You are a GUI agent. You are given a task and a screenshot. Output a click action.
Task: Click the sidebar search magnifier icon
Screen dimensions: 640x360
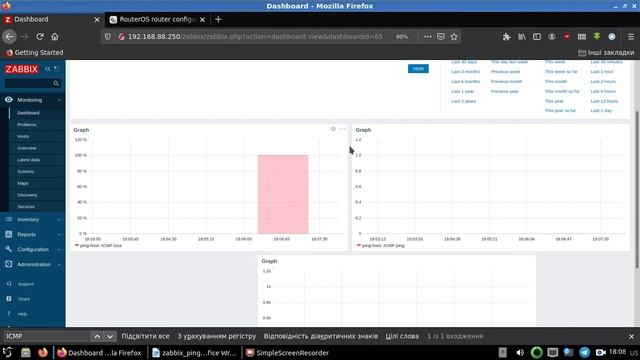pos(56,83)
